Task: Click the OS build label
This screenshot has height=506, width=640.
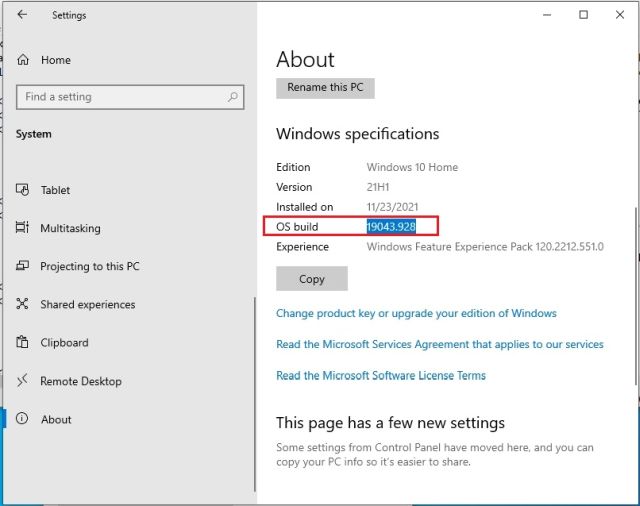Action: click(x=297, y=227)
